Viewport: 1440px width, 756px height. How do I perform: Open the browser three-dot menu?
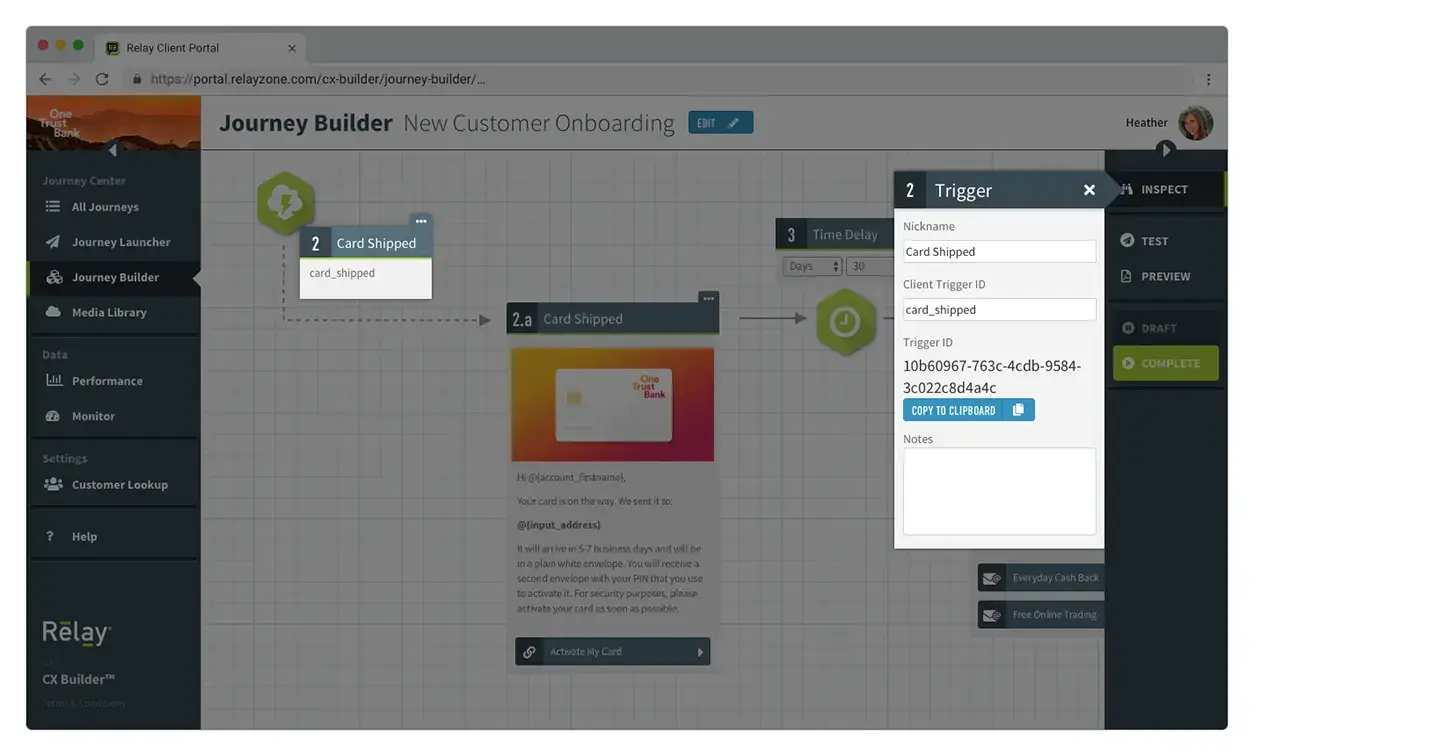click(1208, 79)
